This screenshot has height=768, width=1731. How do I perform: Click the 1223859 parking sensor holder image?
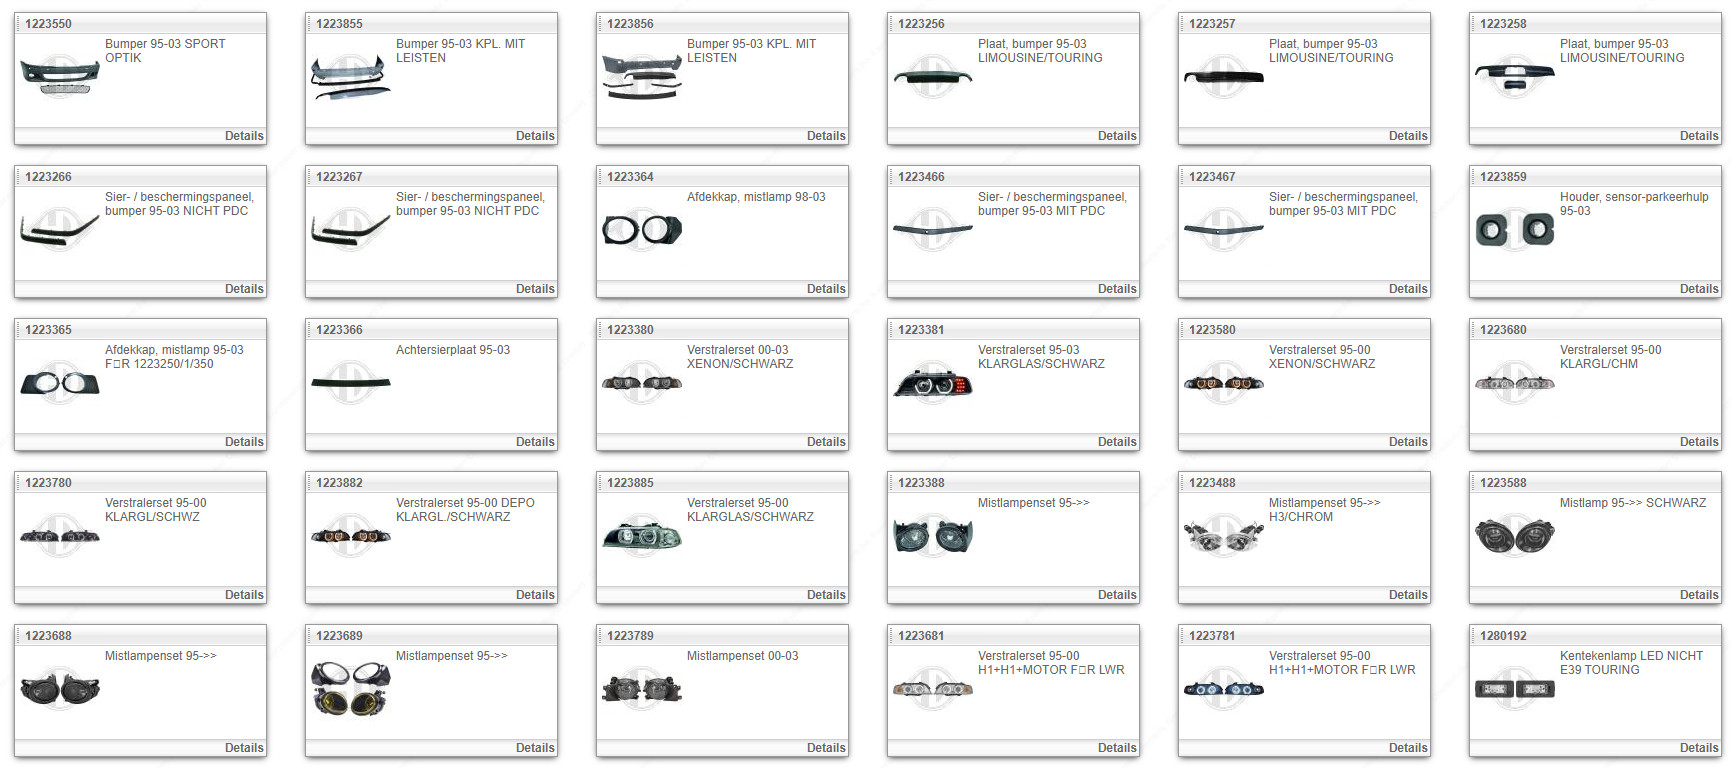[1515, 230]
